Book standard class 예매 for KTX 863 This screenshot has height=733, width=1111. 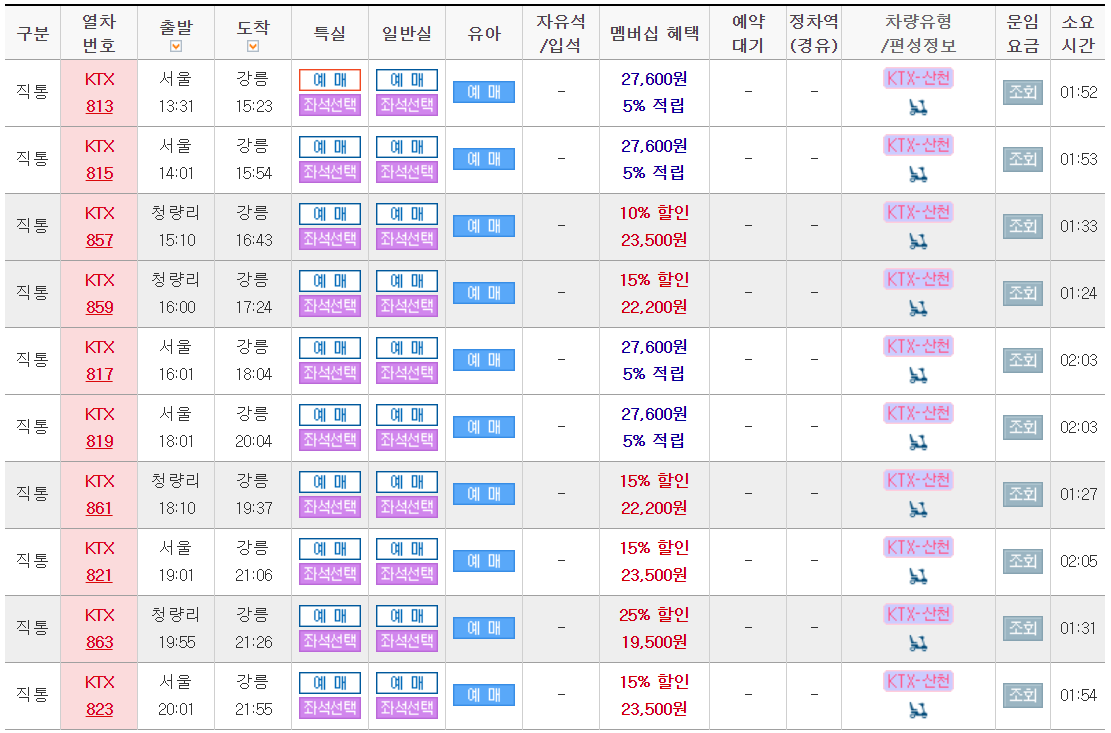(x=407, y=616)
